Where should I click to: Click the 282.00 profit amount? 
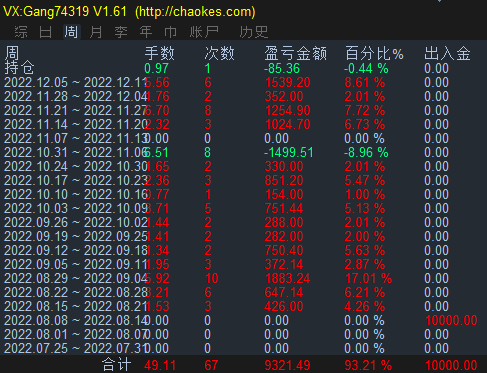pyautogui.click(x=284, y=236)
